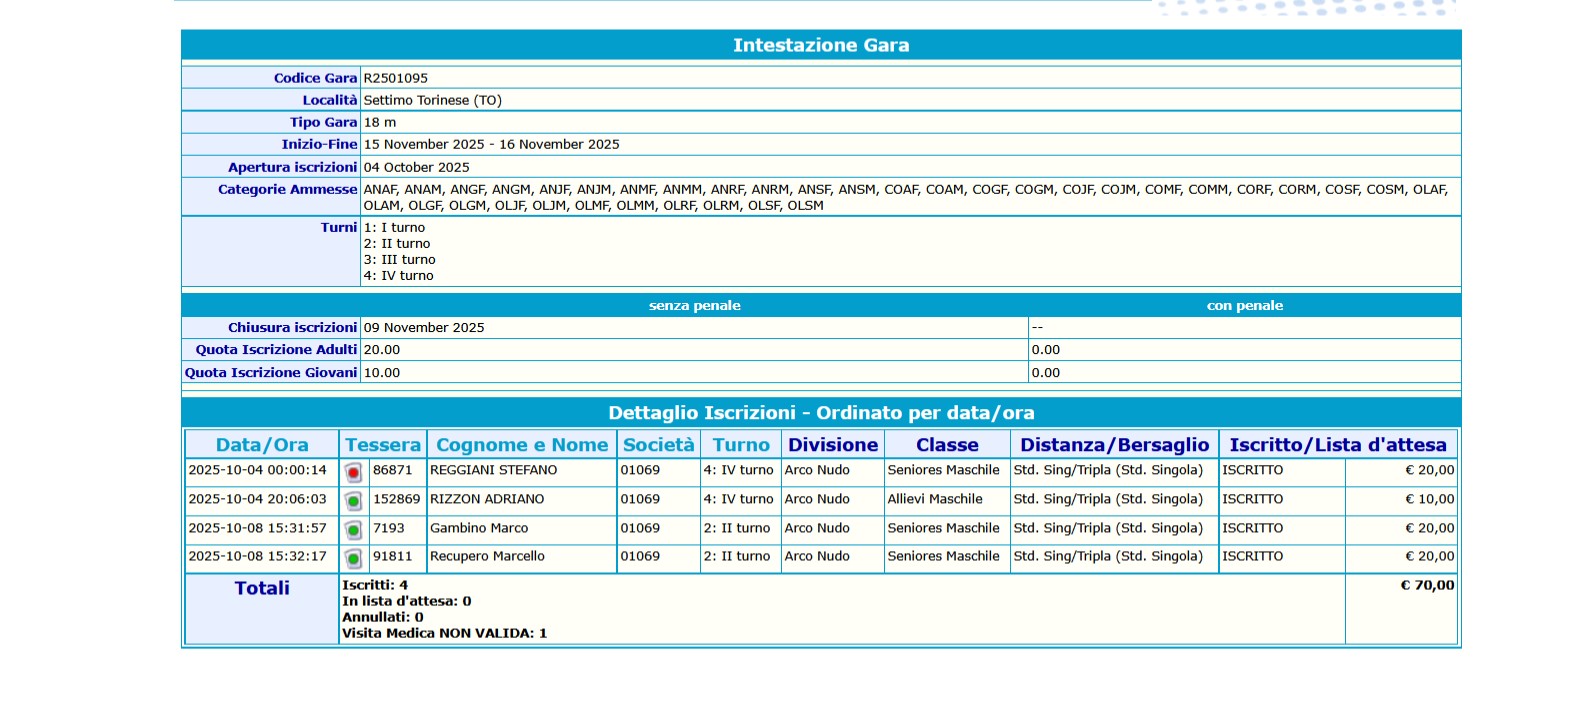The width and height of the screenshot is (1593, 723).
Task: Select the Distanza/Bersaglio column header
Action: [1114, 445]
